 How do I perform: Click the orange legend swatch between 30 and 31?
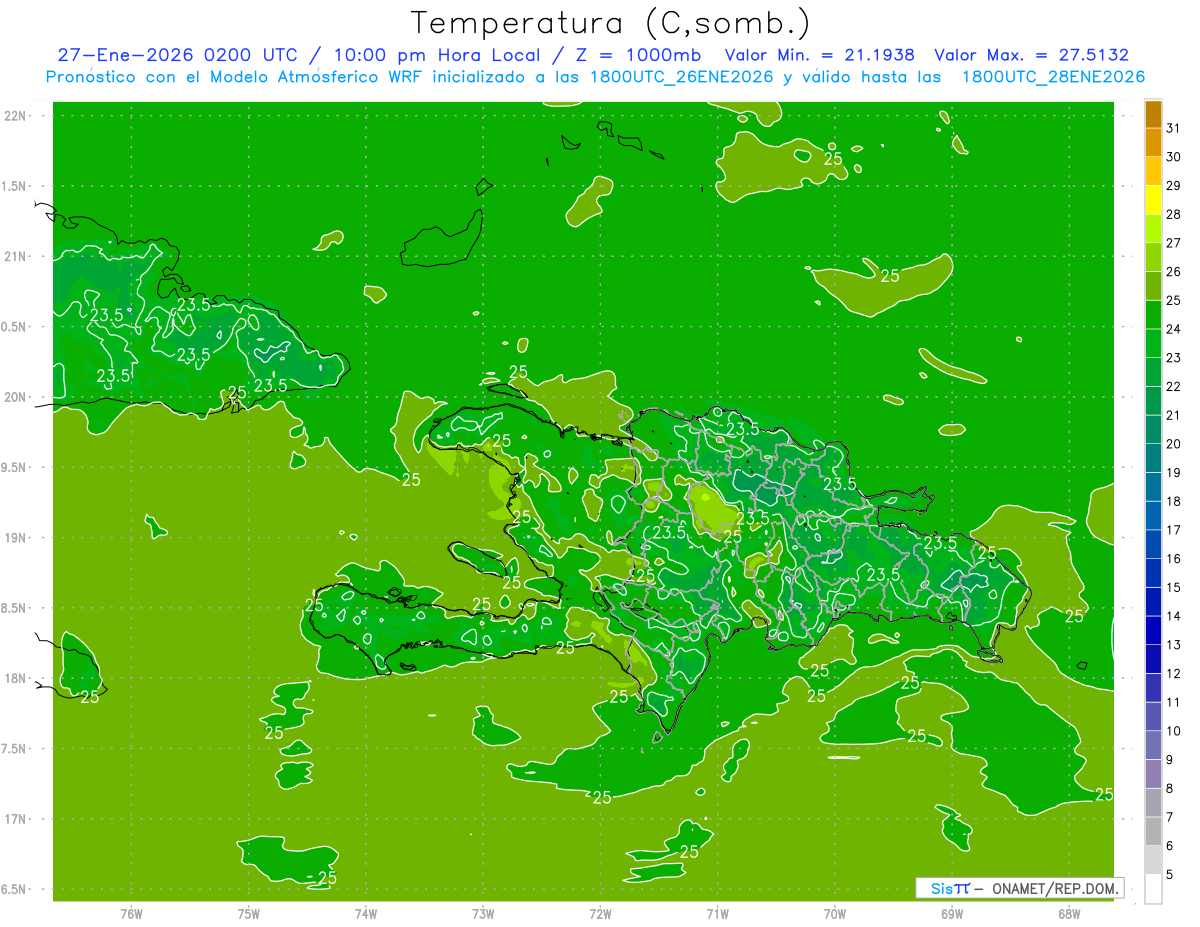coord(1153,143)
